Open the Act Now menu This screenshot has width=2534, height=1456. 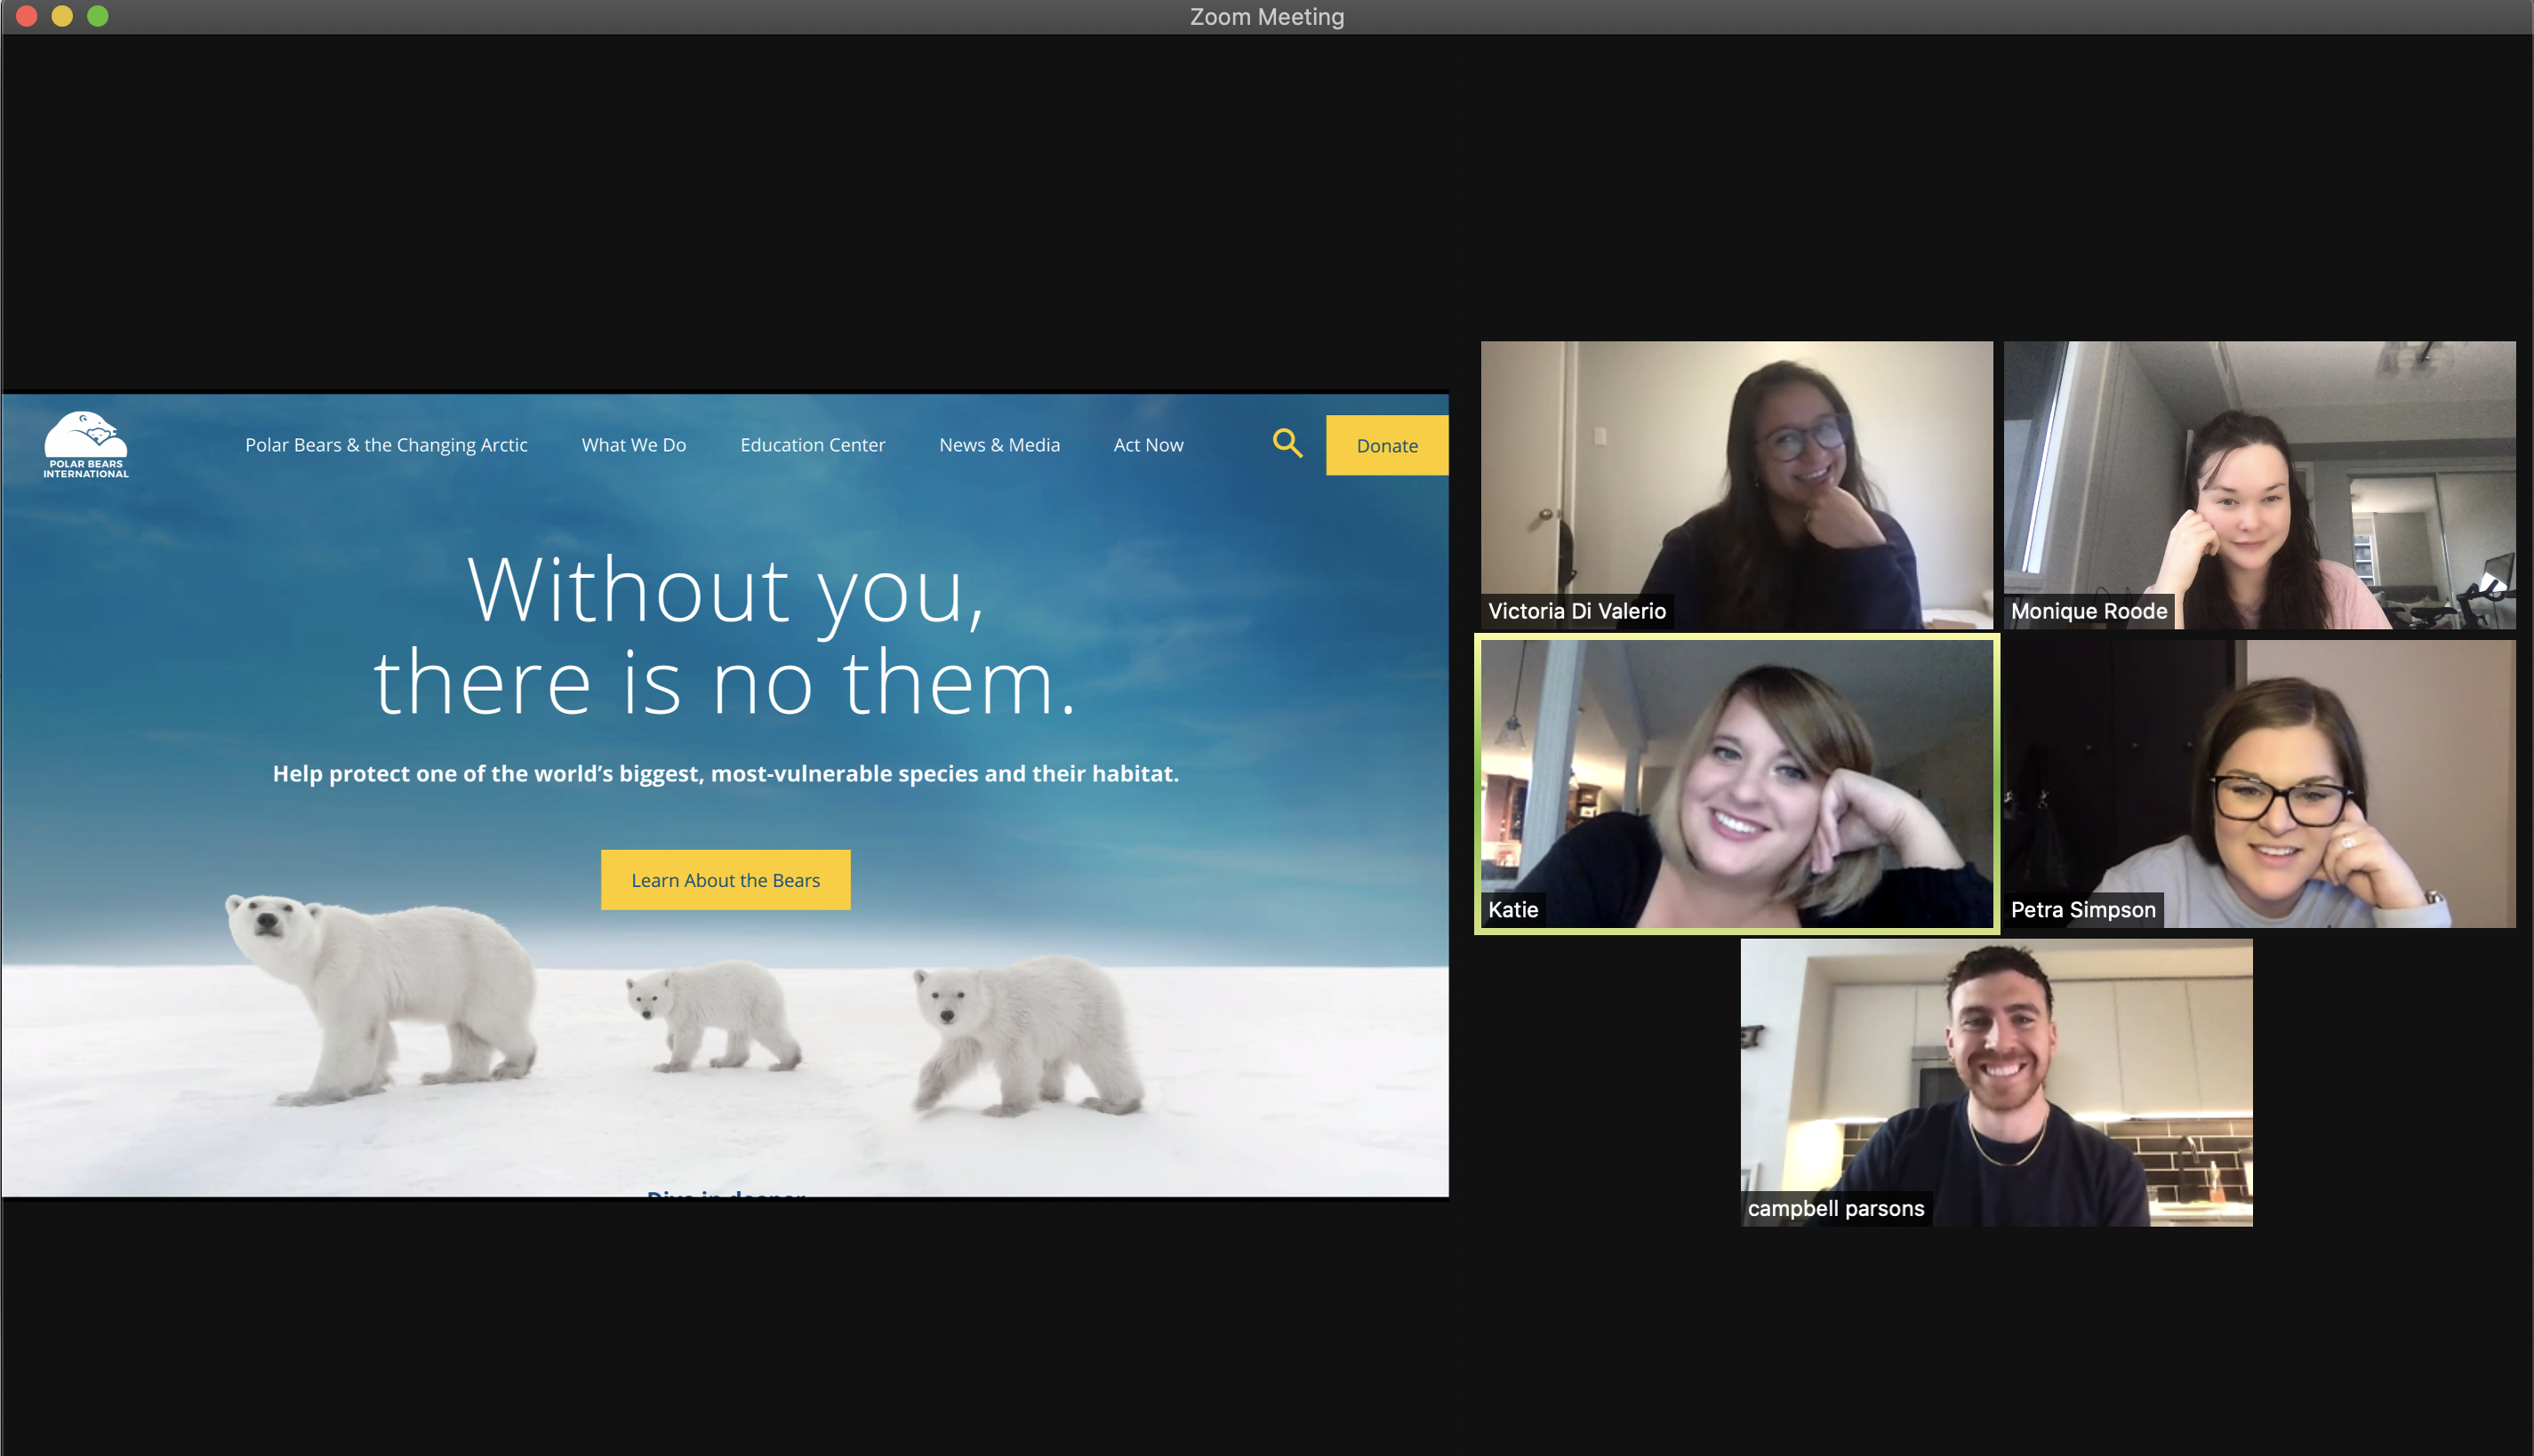(1148, 444)
